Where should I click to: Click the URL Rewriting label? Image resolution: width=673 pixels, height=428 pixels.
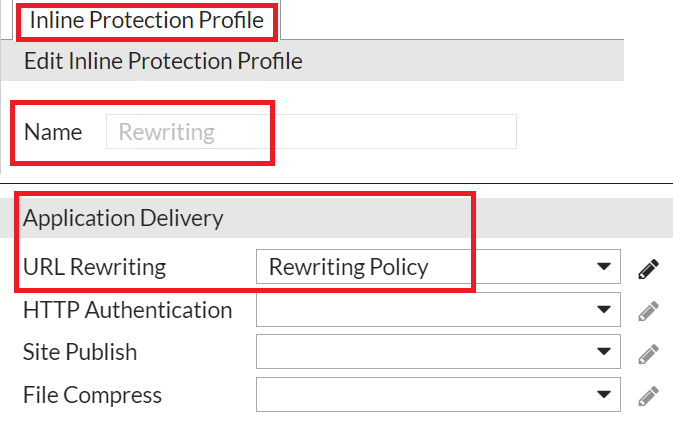pyautogui.click(x=95, y=267)
